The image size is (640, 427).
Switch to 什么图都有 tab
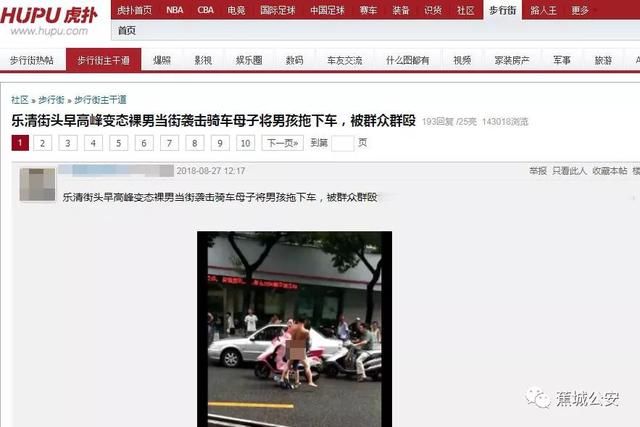[x=407, y=60]
